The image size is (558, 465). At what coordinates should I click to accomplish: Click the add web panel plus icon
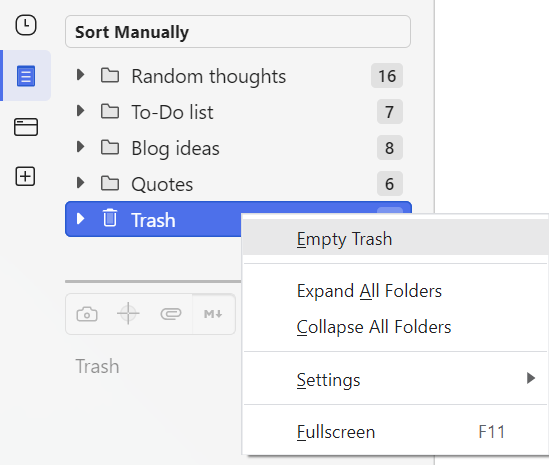click(25, 176)
